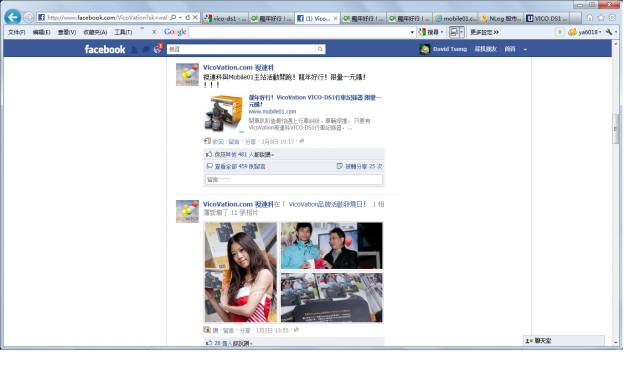Click the Facebook search field
Viewport: 640px width, 372px height.
242,49
